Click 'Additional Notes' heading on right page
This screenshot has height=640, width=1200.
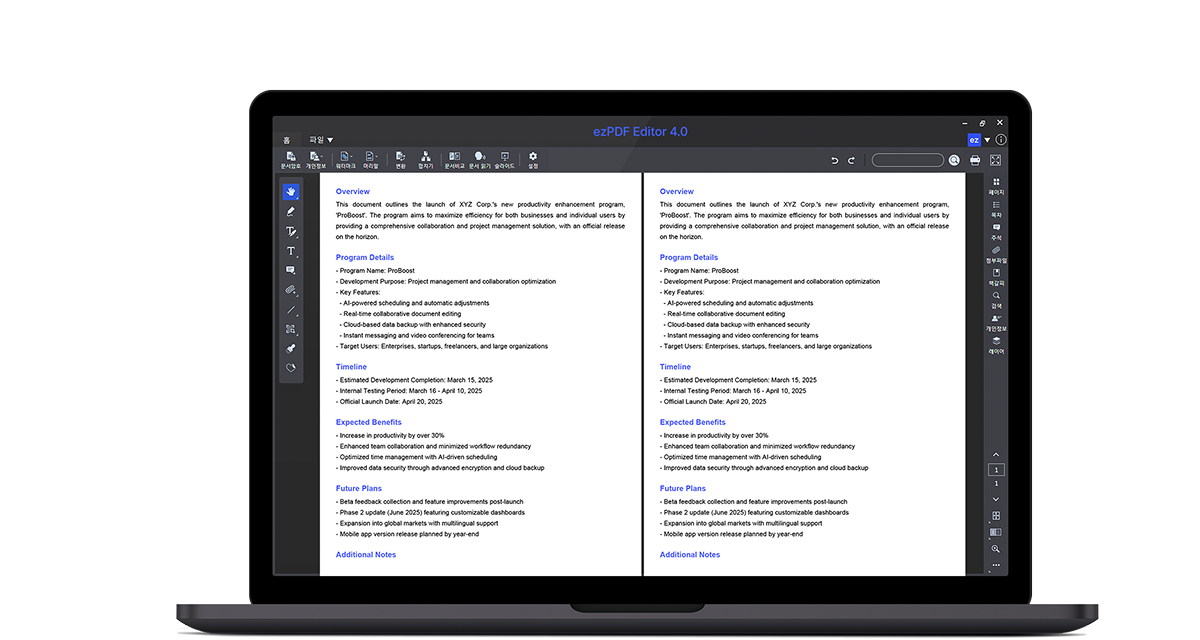pyautogui.click(x=690, y=554)
